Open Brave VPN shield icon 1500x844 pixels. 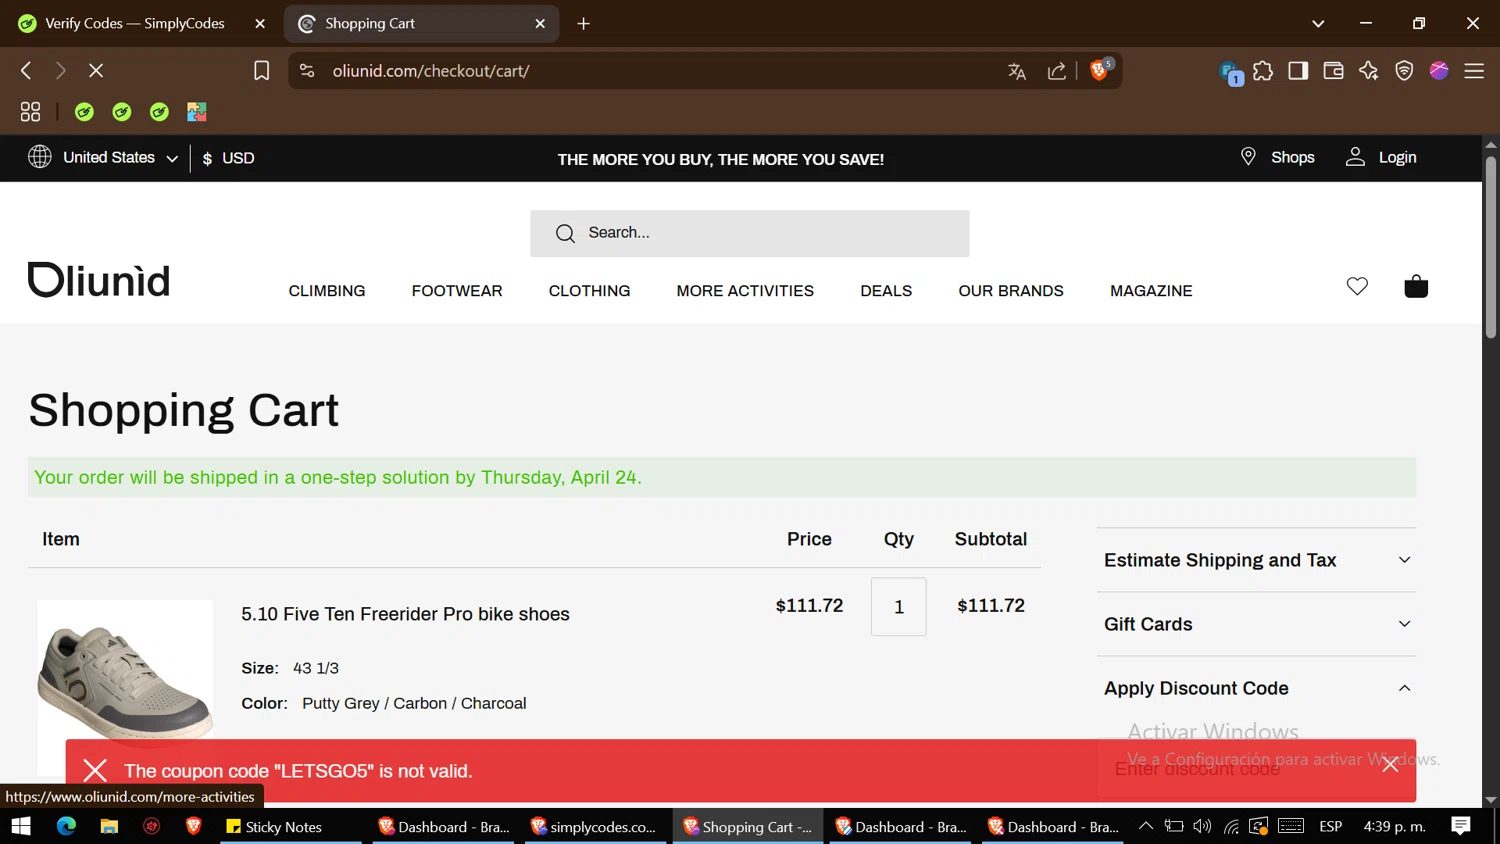pos(1404,71)
